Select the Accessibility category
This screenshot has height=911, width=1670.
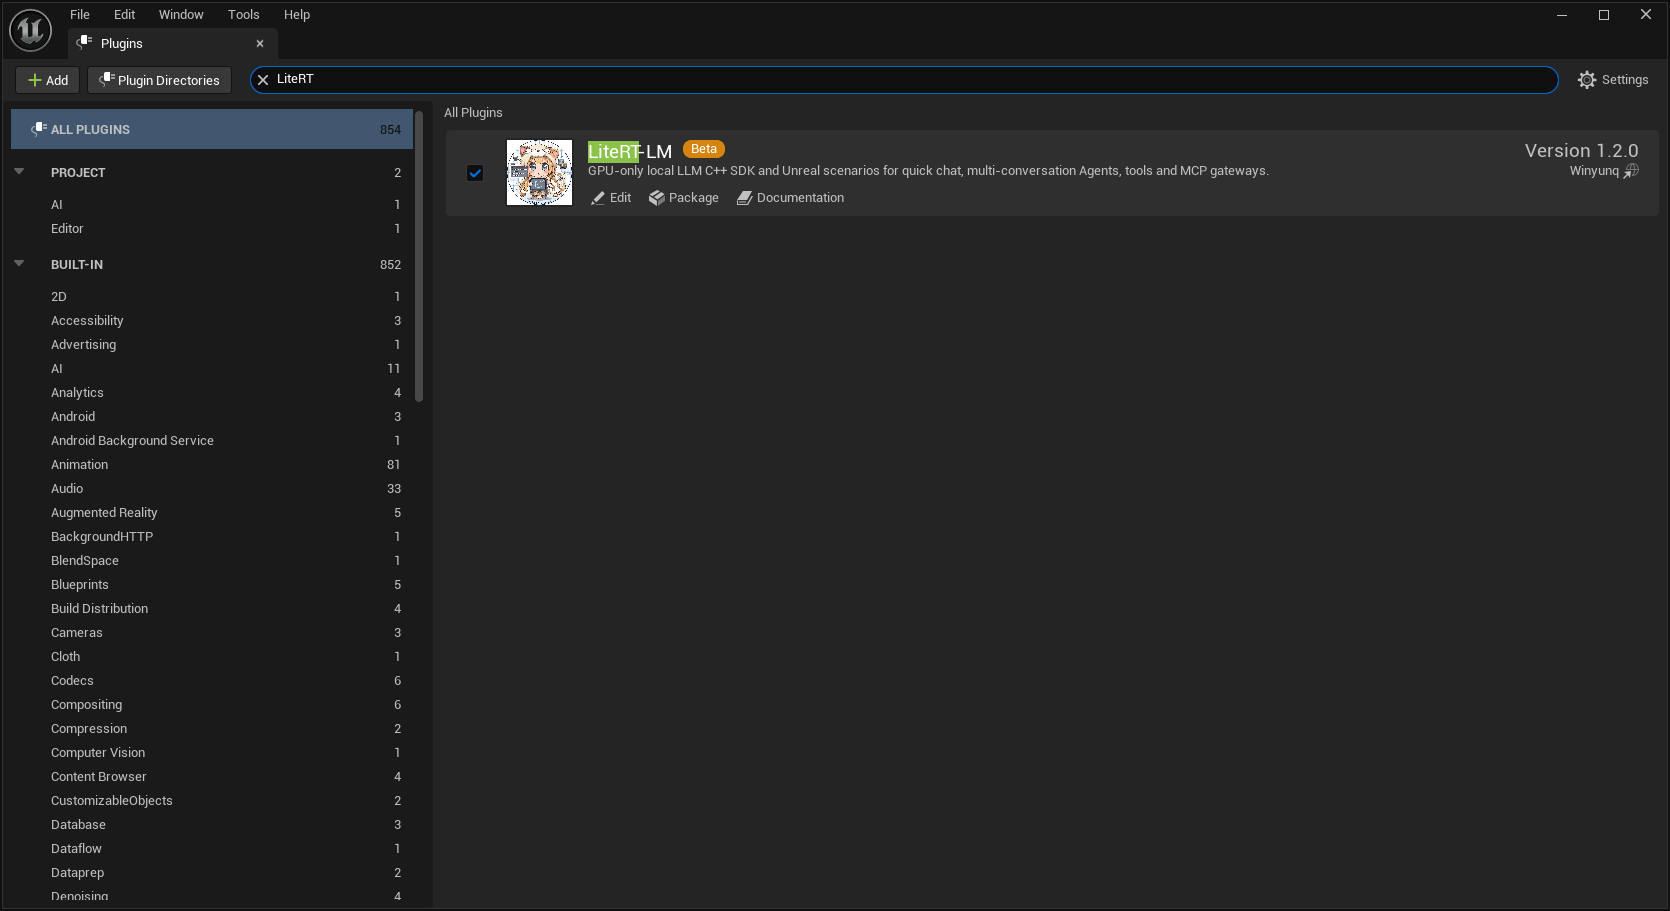point(212,320)
